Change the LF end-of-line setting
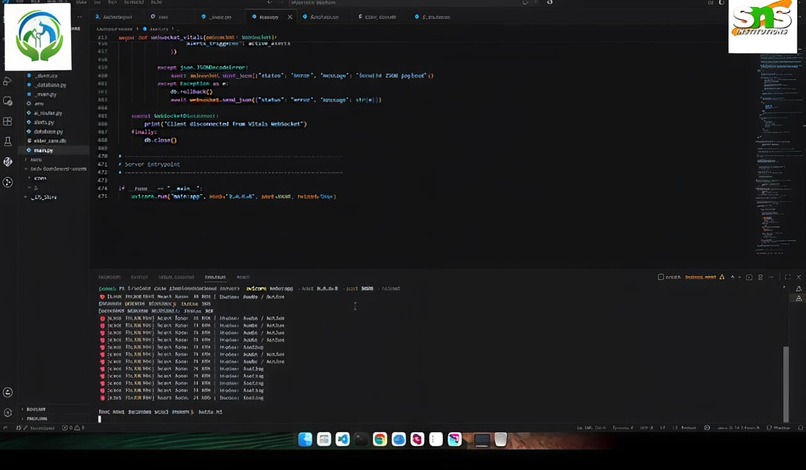The width and height of the screenshot is (806, 470). 663,428
